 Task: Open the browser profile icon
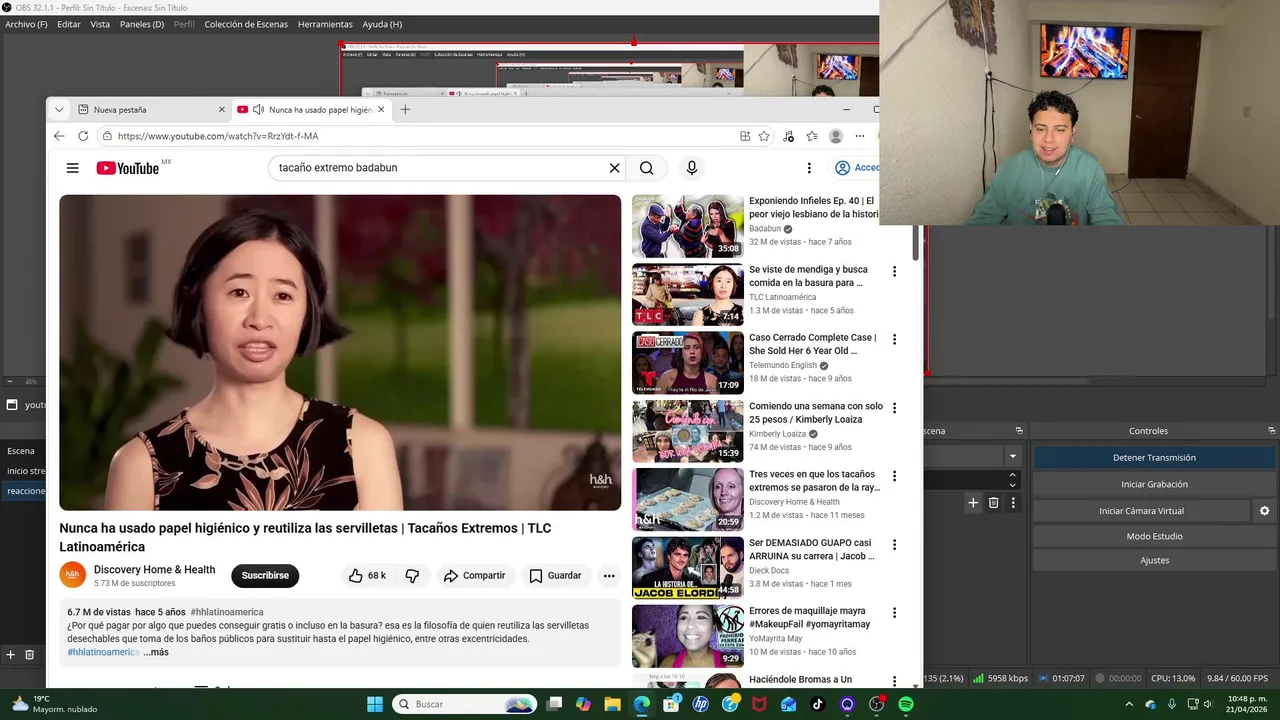pos(836,136)
